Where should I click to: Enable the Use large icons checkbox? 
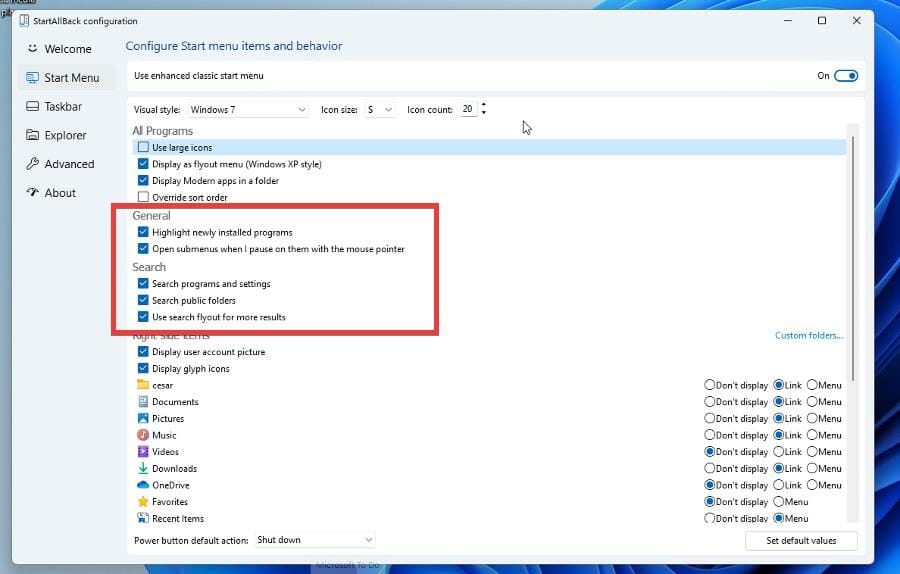click(143, 148)
